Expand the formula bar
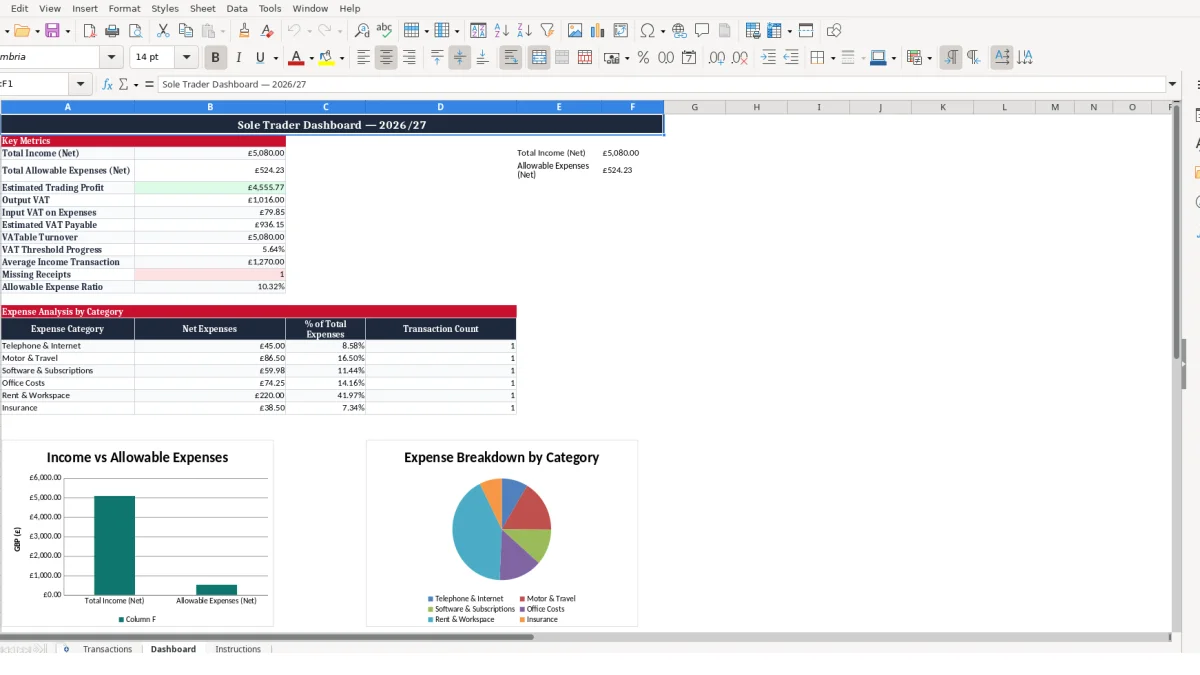The width and height of the screenshot is (1200, 675). point(1173,85)
